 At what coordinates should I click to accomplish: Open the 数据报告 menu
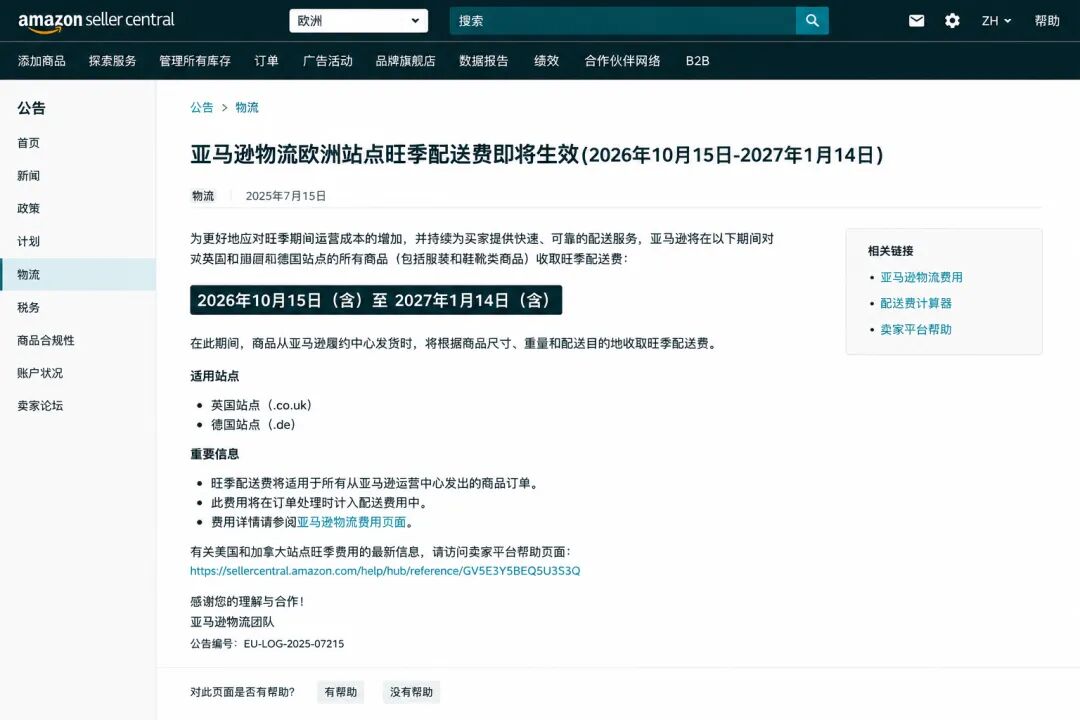click(484, 61)
